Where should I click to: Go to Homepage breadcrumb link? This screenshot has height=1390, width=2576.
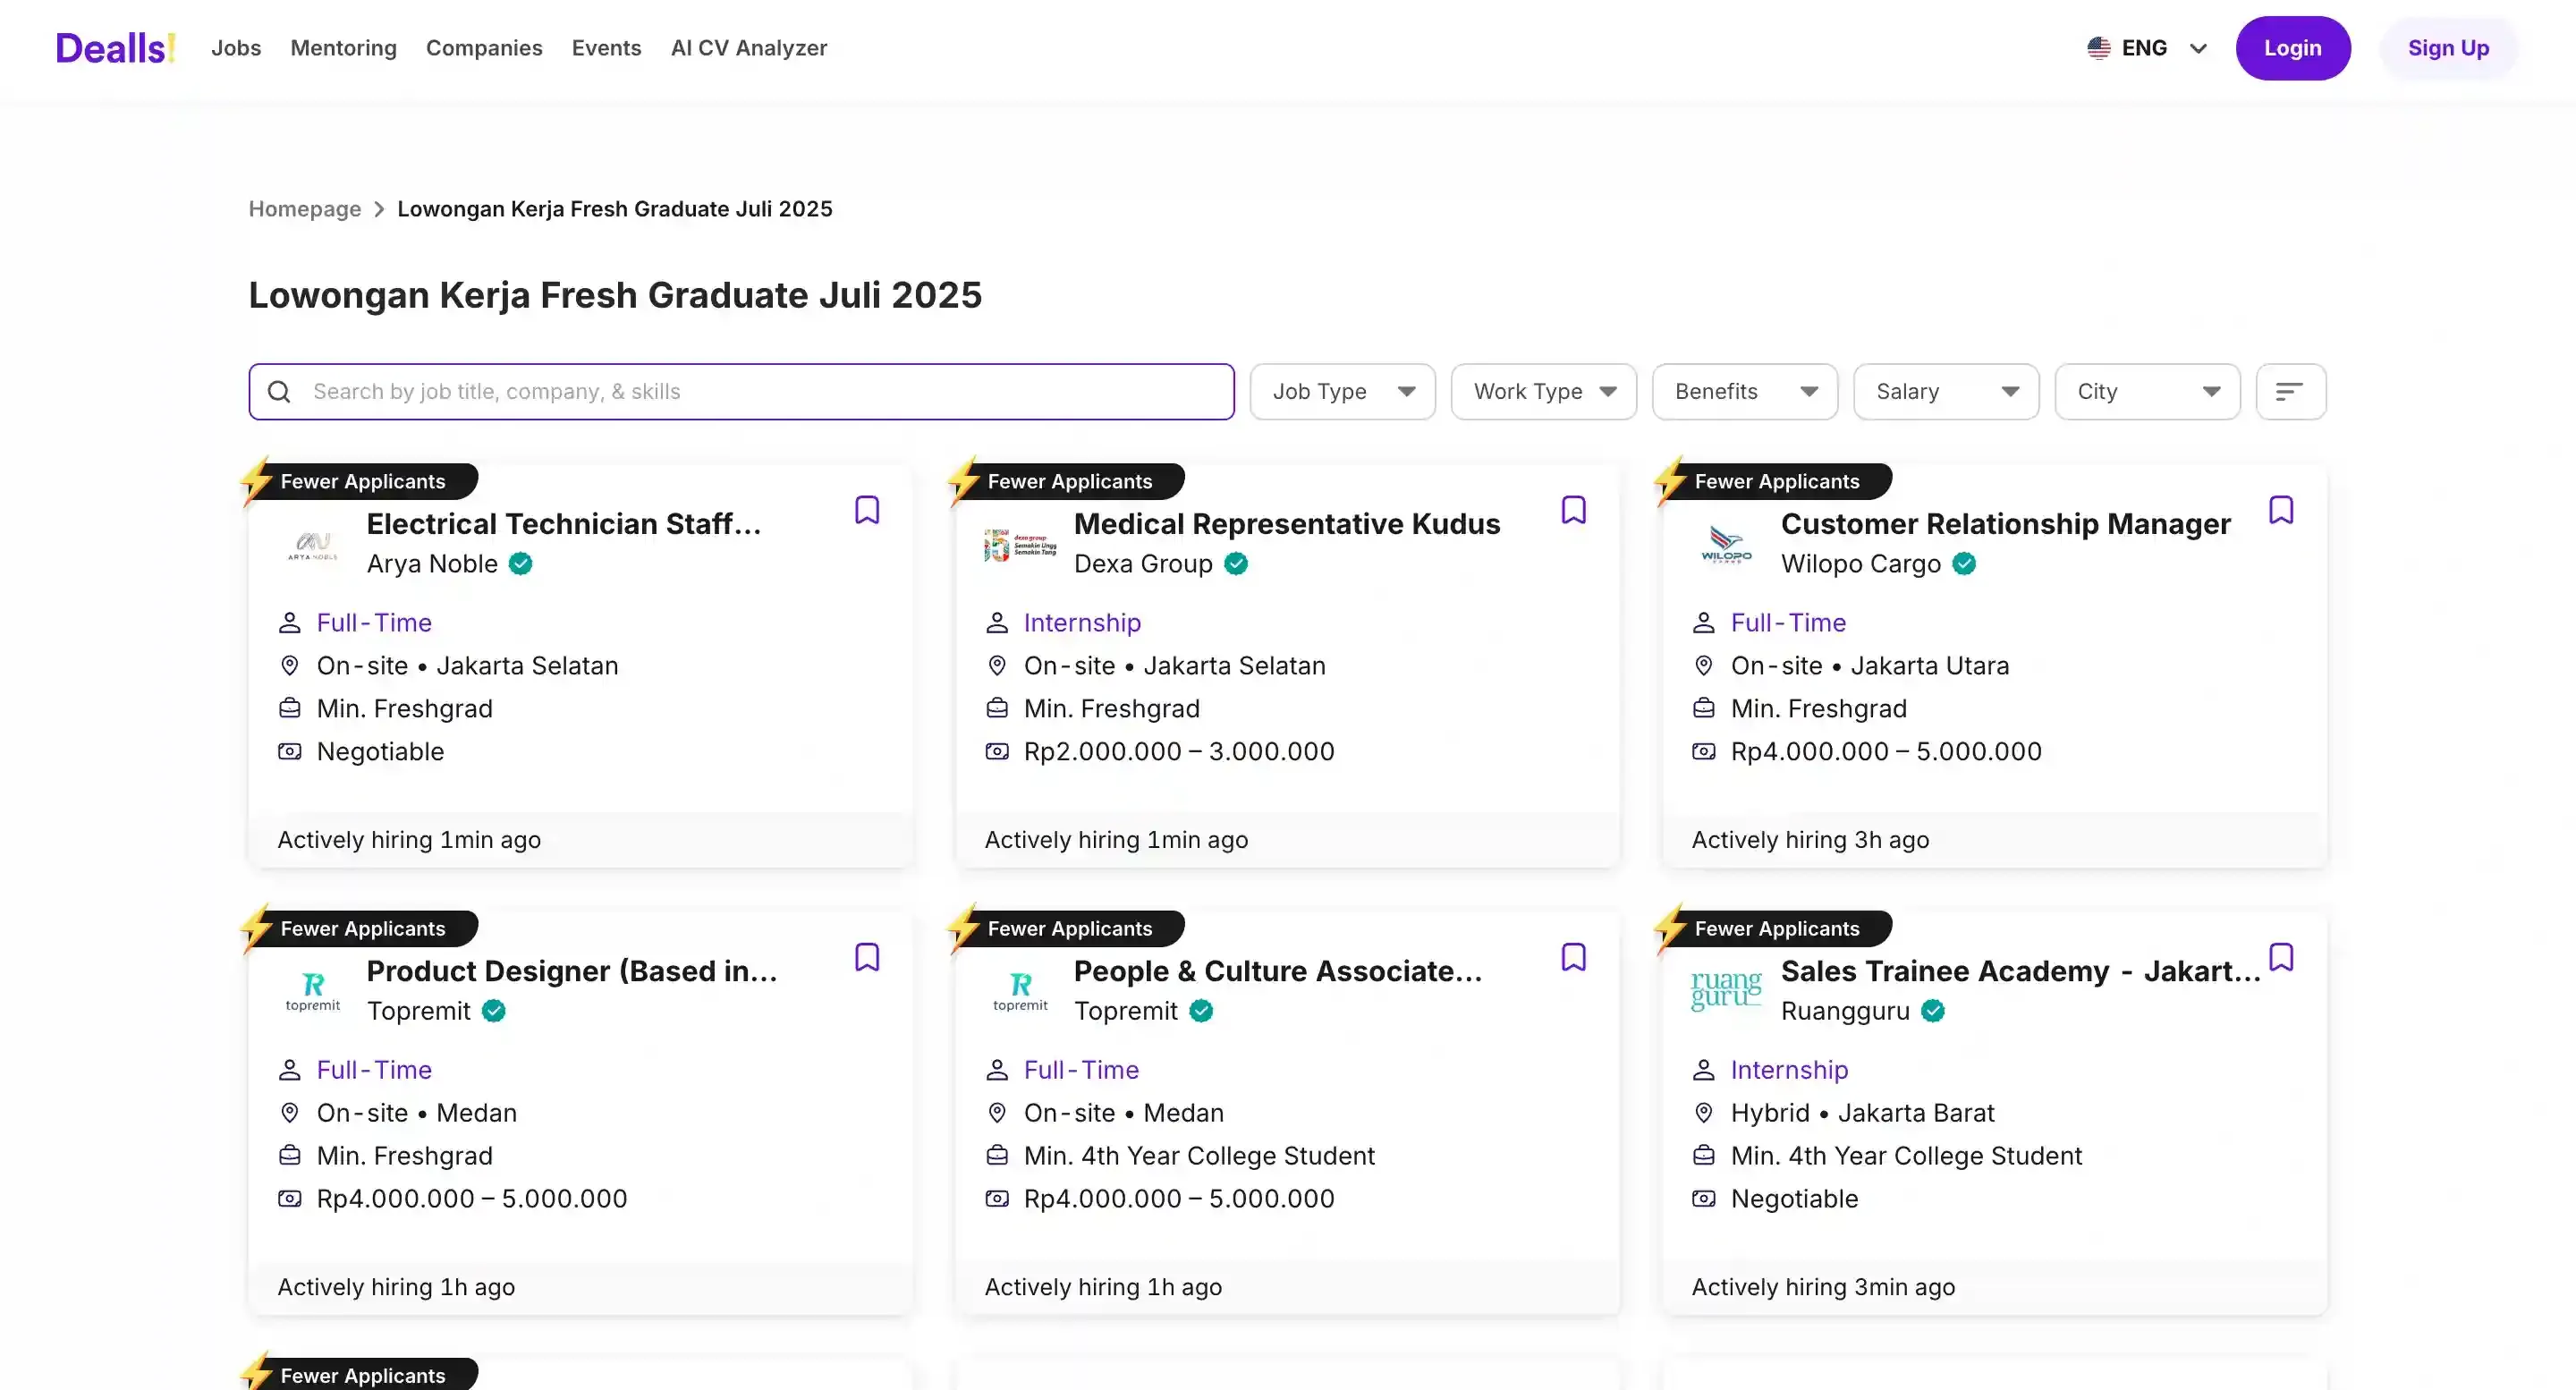[x=305, y=209]
